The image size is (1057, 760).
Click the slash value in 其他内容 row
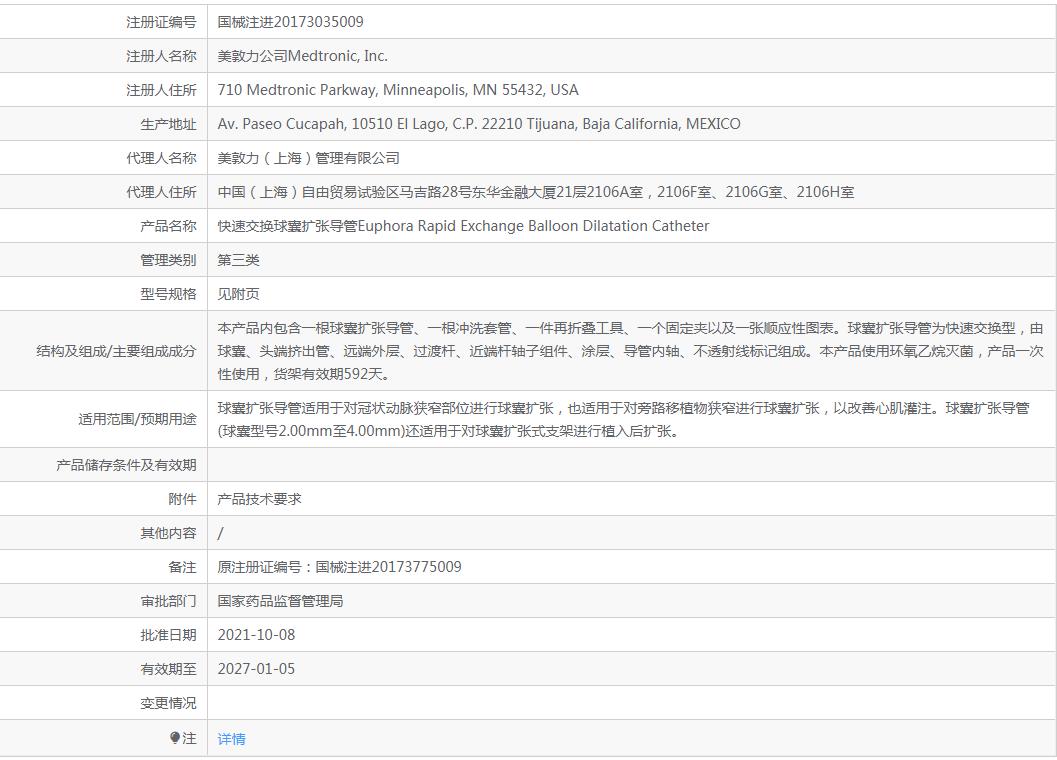click(x=220, y=533)
